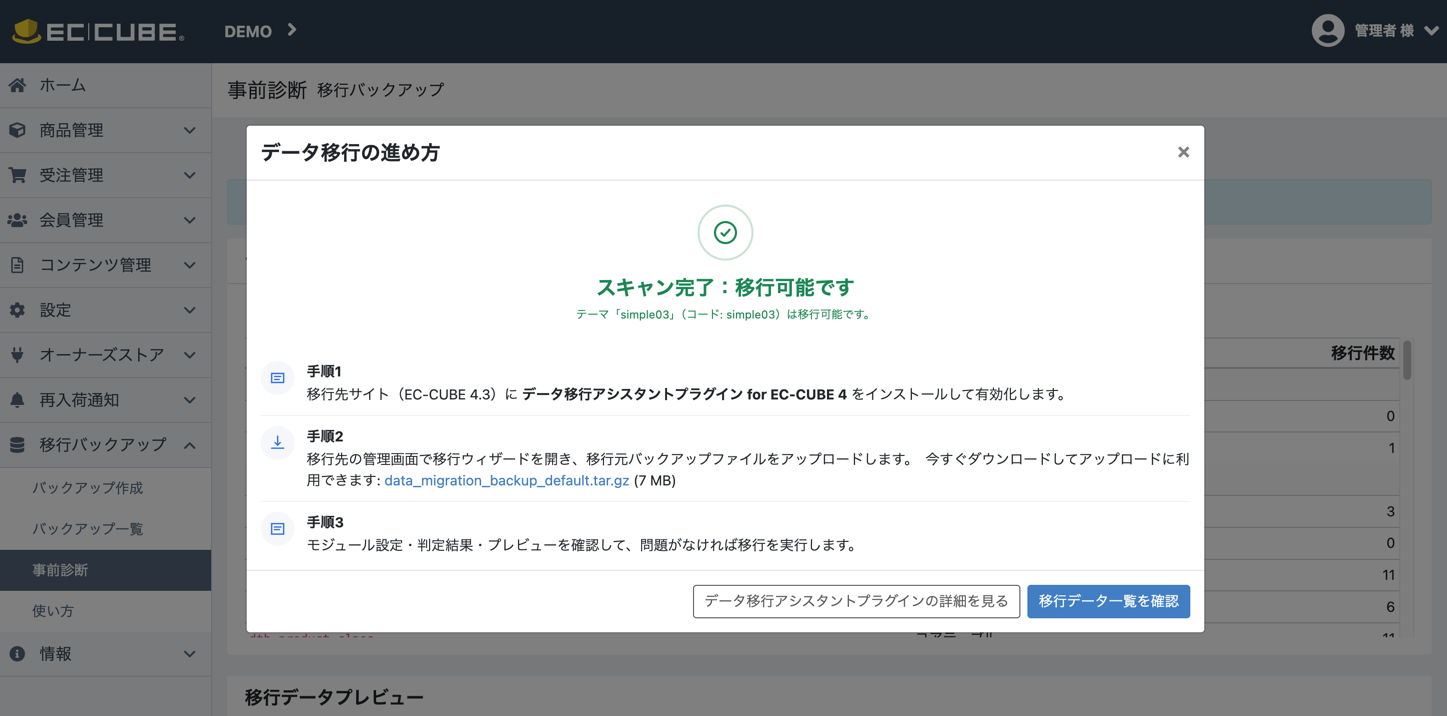This screenshot has width=1447, height=716.
Task: Expand the 設定 menu chevron
Action: click(x=190, y=310)
